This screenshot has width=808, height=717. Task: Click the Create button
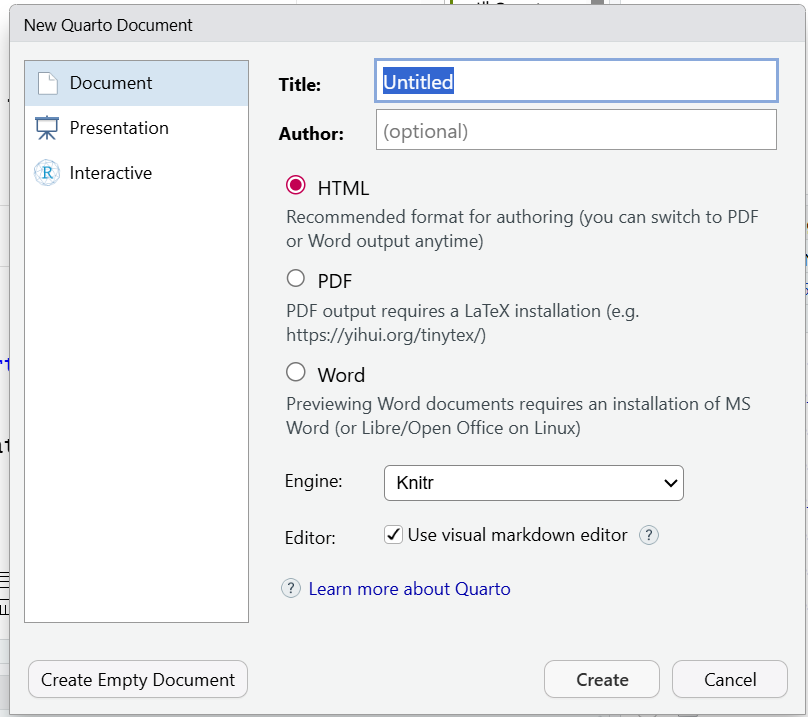point(602,680)
